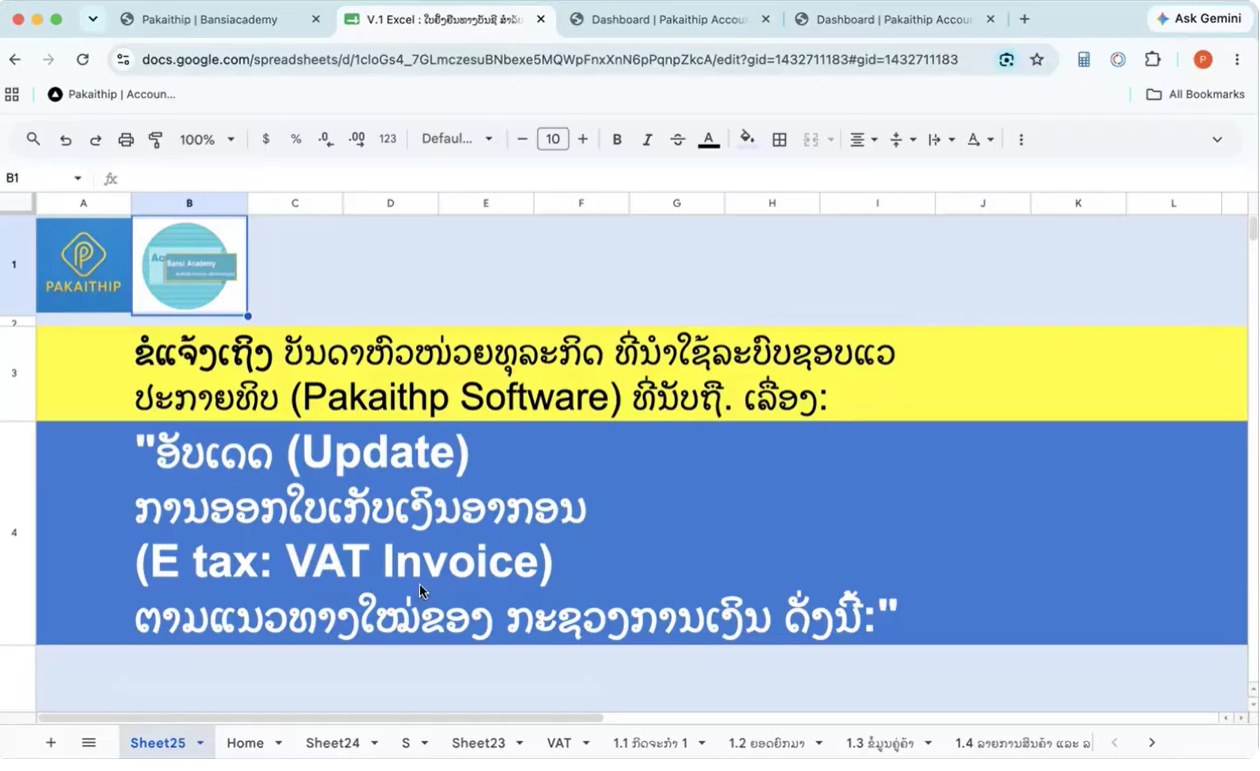
Task: Open the name box dropdown arrow
Action: coord(78,178)
